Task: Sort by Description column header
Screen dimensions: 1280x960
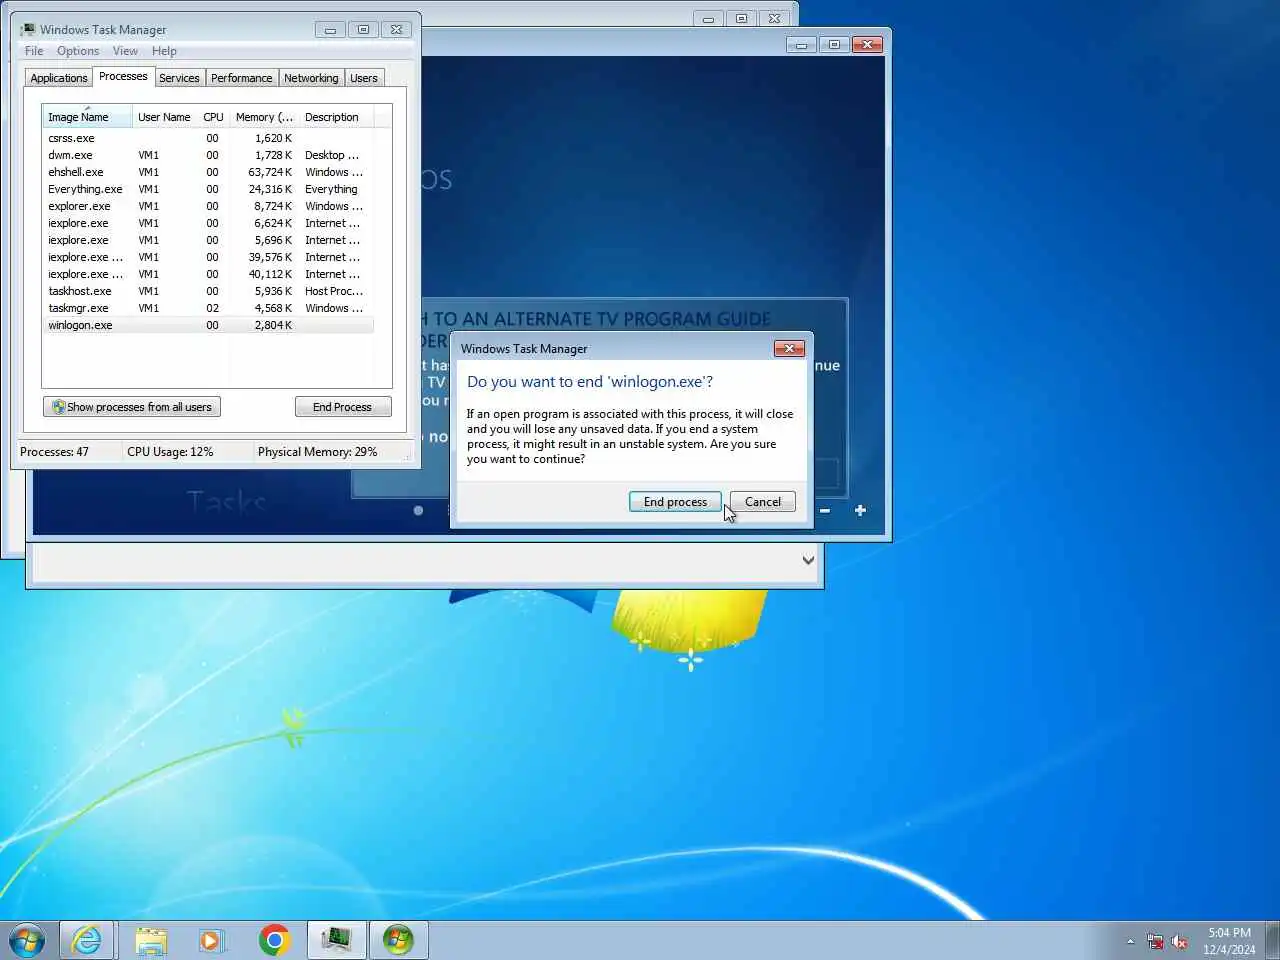Action: pos(336,117)
